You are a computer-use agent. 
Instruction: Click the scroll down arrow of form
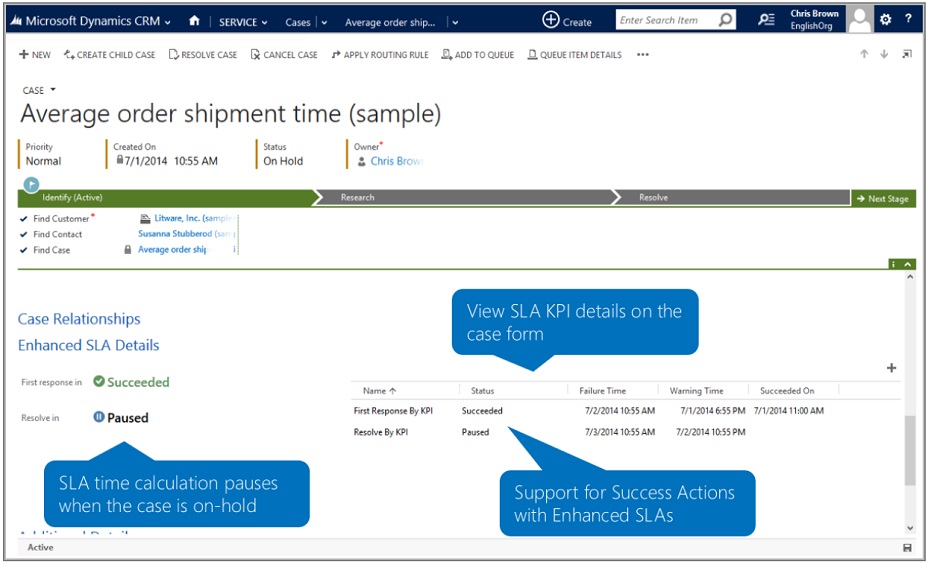pyautogui.click(x=910, y=528)
